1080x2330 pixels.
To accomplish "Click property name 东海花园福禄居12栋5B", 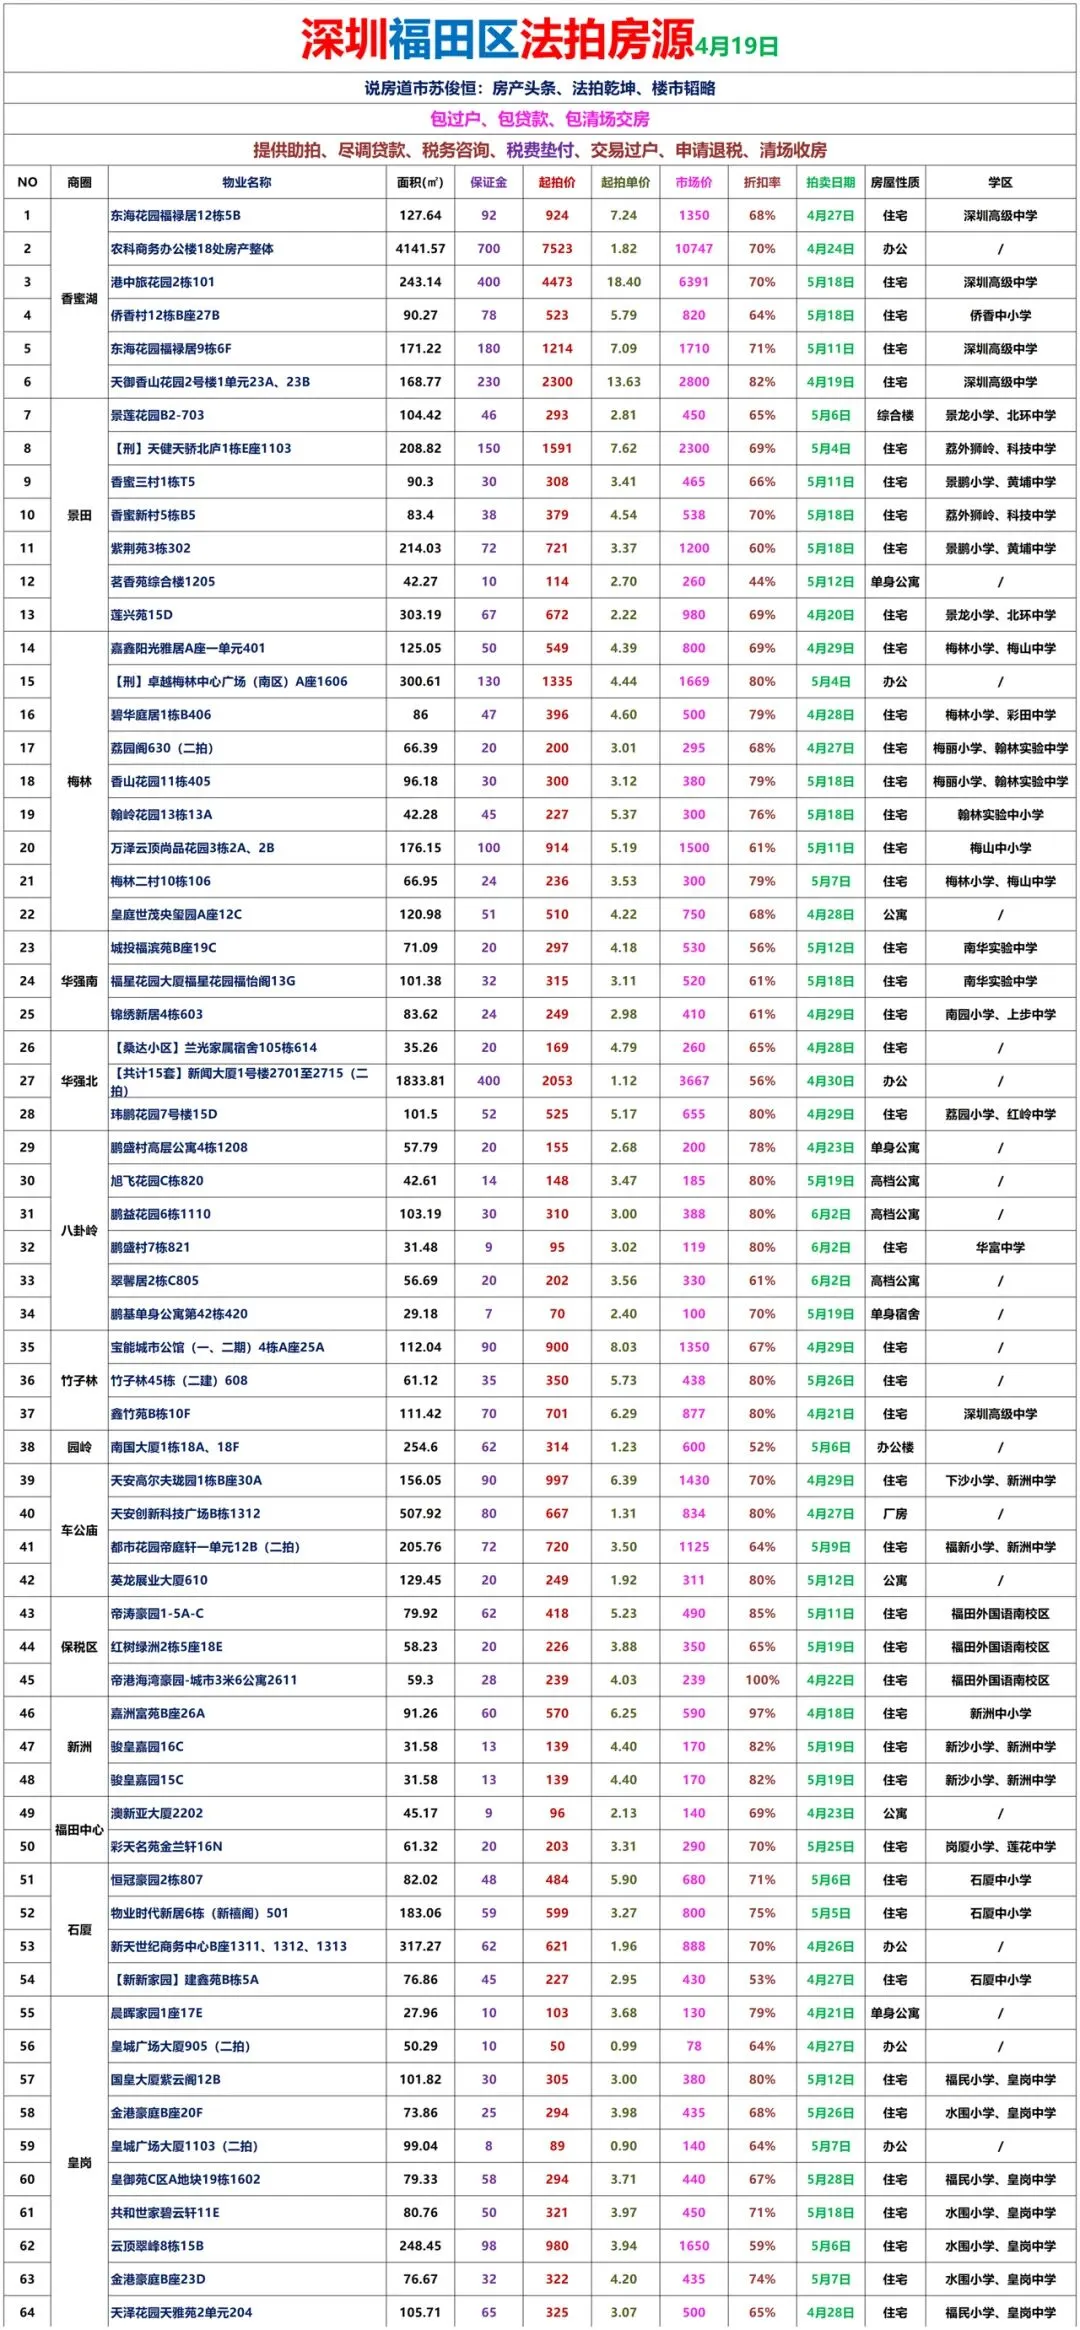I will [175, 215].
